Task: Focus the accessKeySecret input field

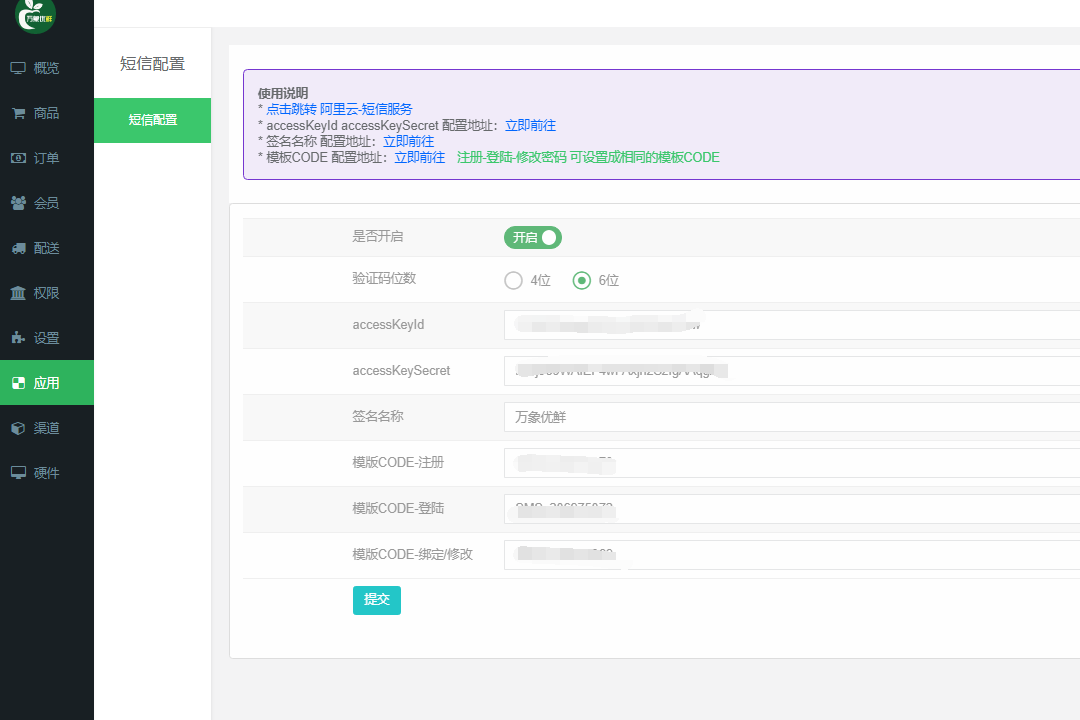Action: [x=792, y=371]
